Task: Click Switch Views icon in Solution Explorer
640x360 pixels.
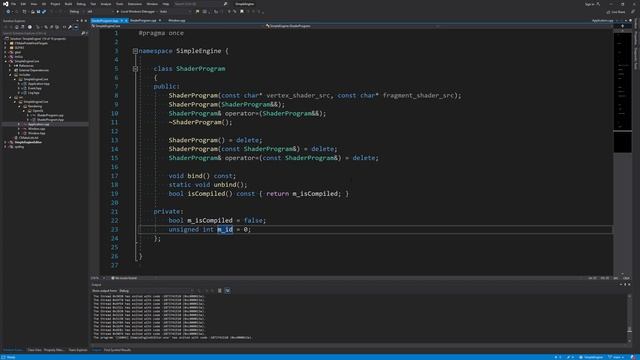Action: [x=22, y=27]
